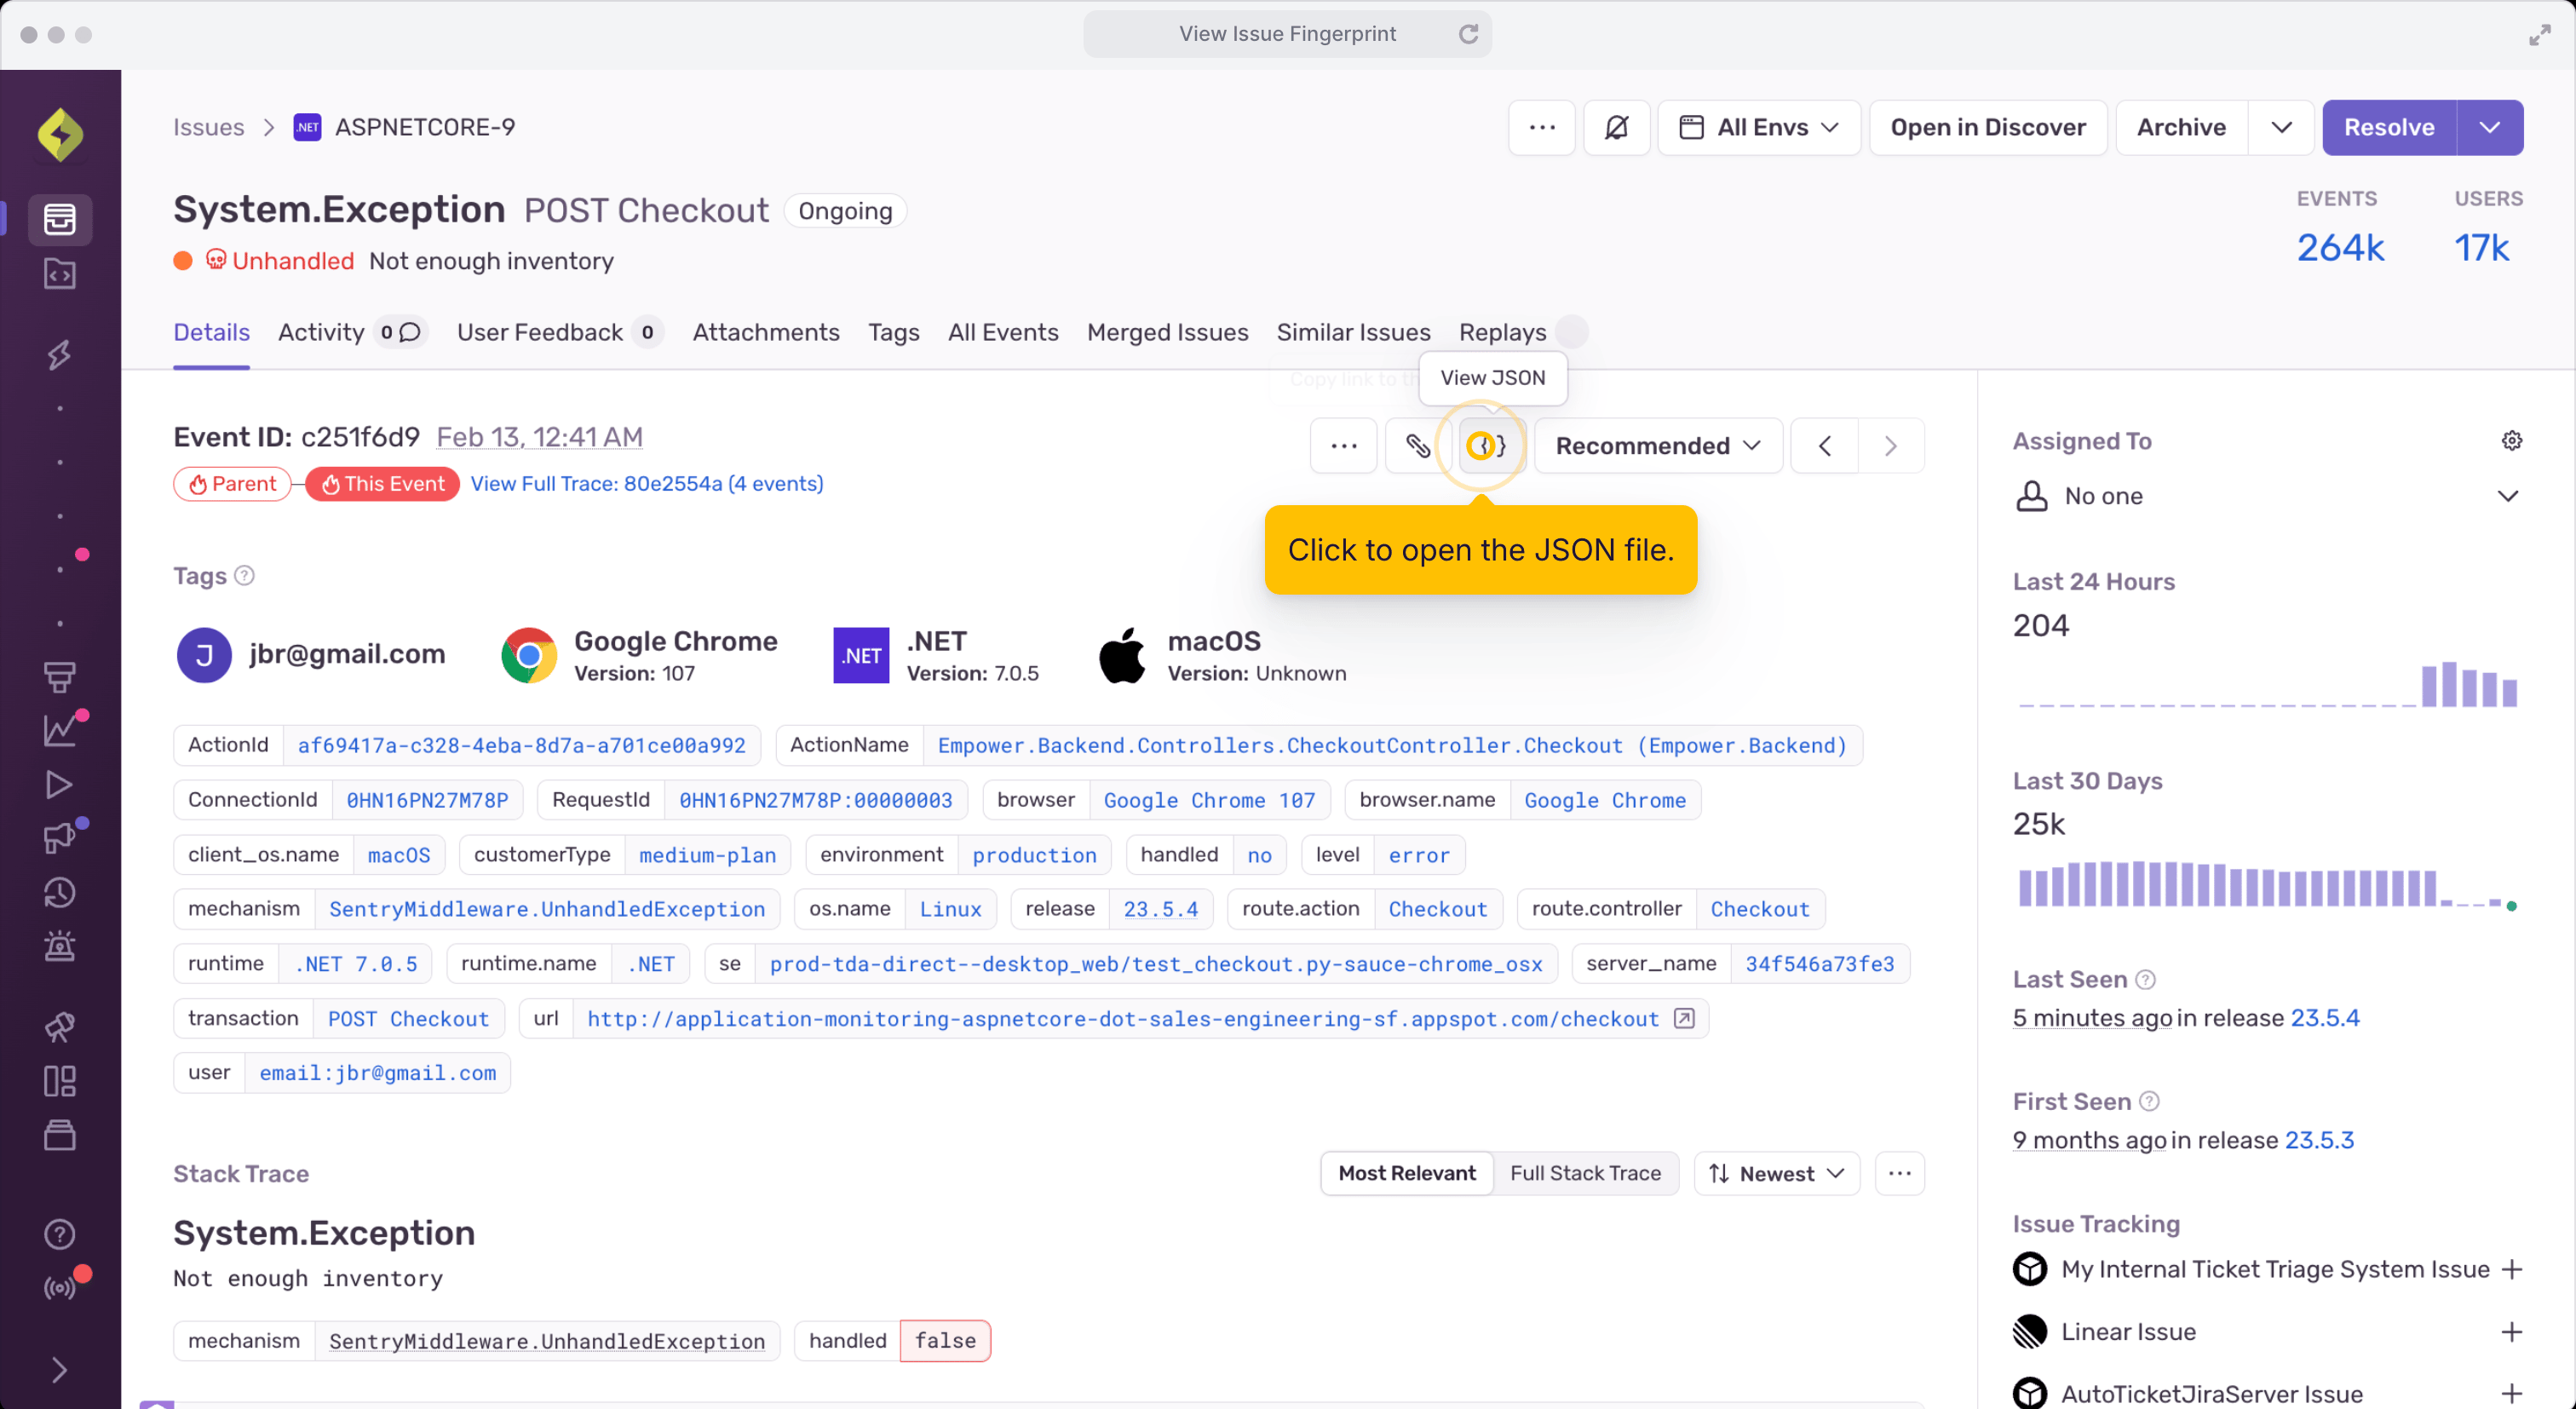Open the dashboards layout grid sidebar icon
The height and width of the screenshot is (1409, 2576).
60,1081
